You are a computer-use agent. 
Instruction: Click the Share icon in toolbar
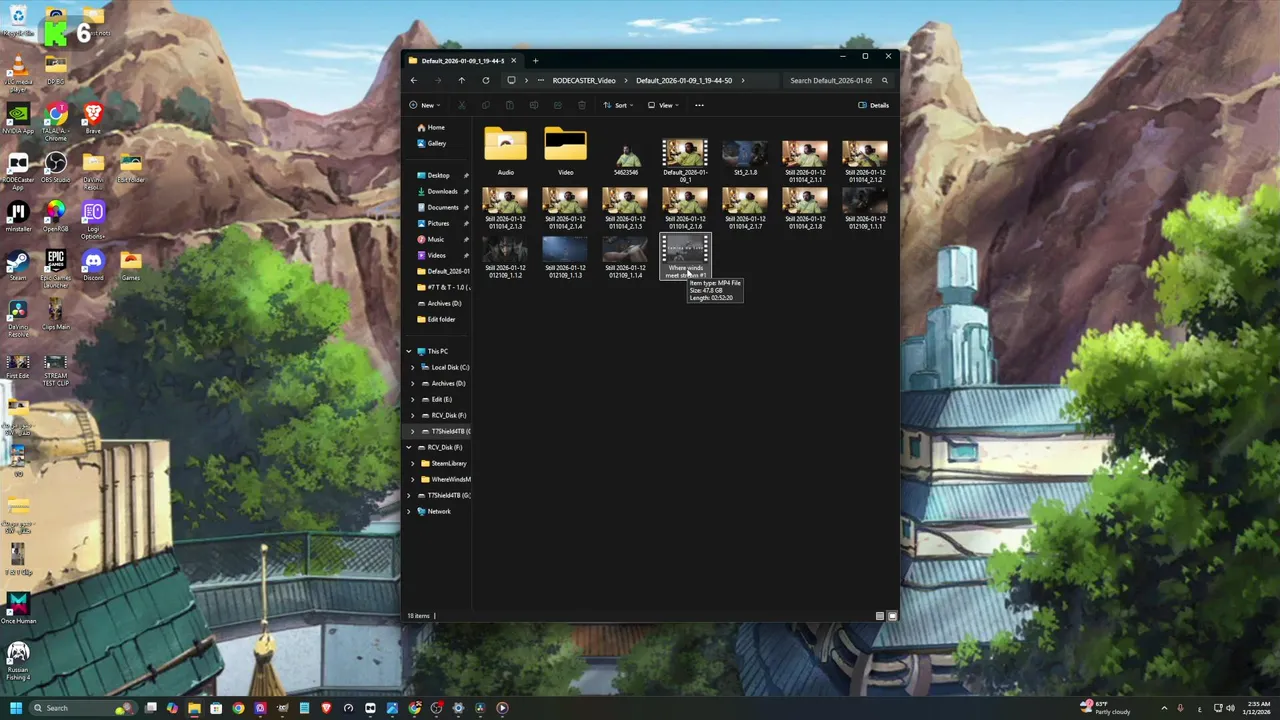(x=557, y=105)
